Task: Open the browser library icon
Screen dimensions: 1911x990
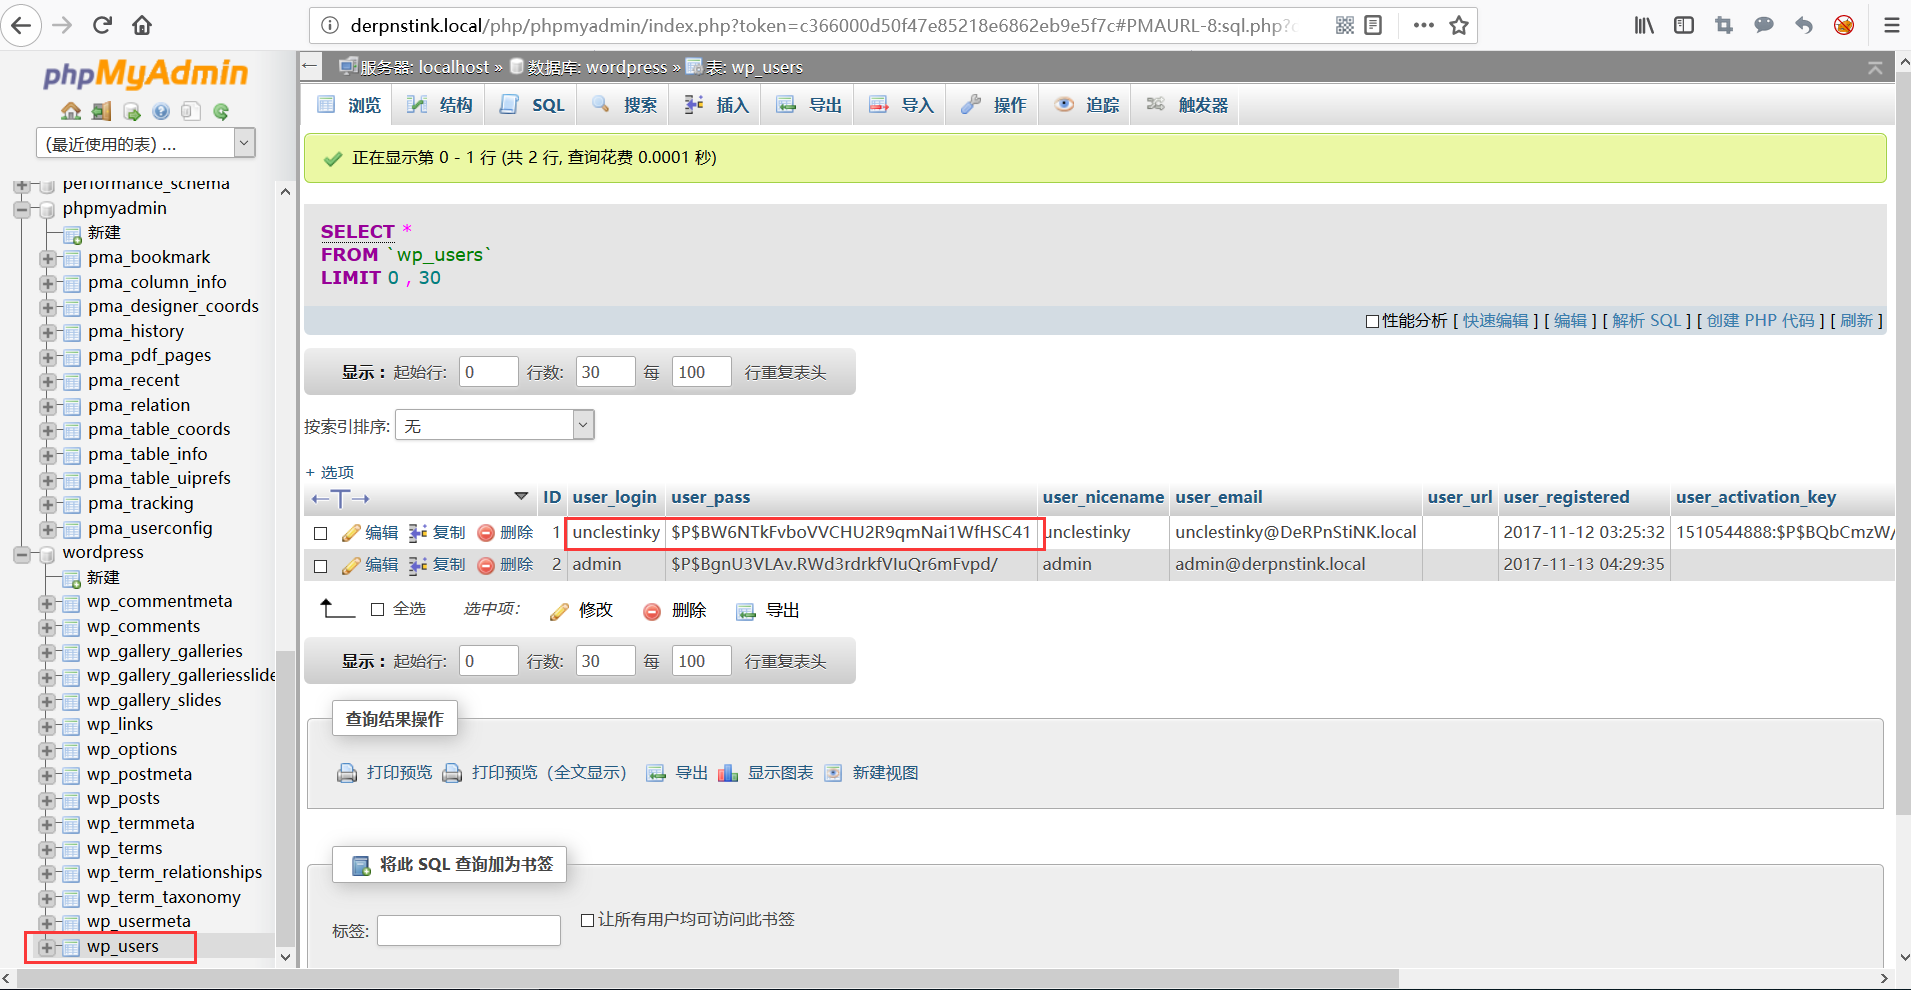Action: 1644,25
